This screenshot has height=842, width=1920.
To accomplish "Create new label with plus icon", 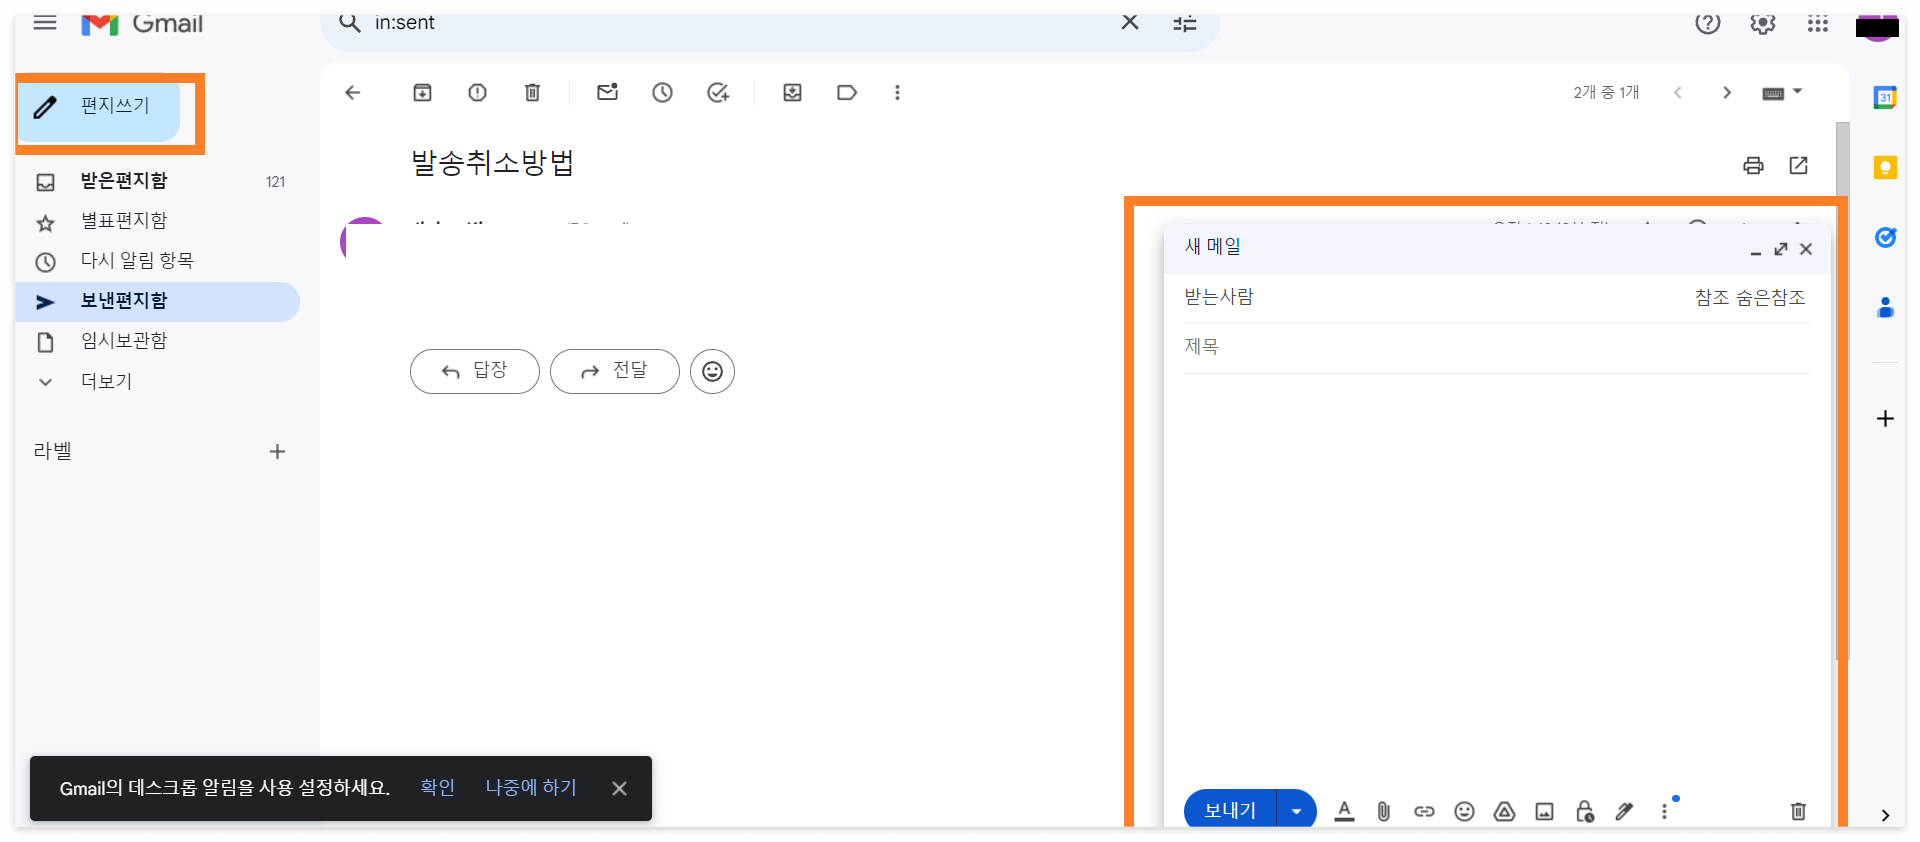I will [x=278, y=452].
